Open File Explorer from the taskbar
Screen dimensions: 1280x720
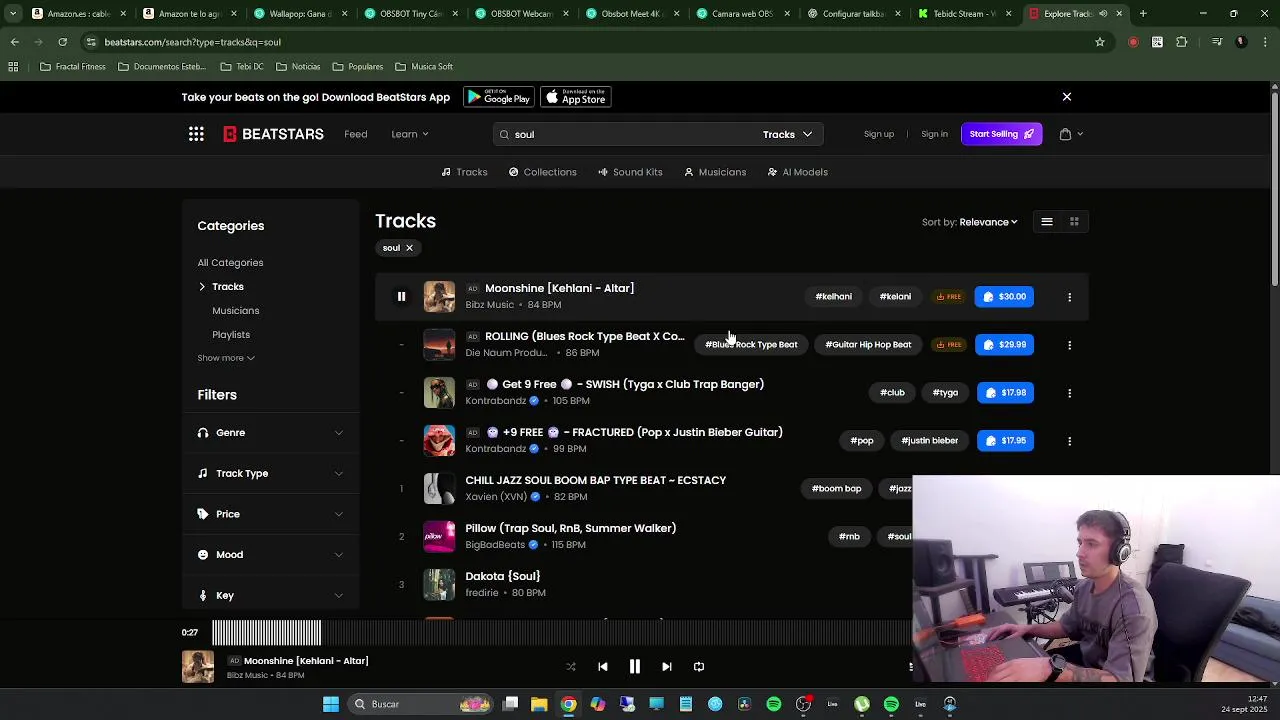[x=539, y=705]
